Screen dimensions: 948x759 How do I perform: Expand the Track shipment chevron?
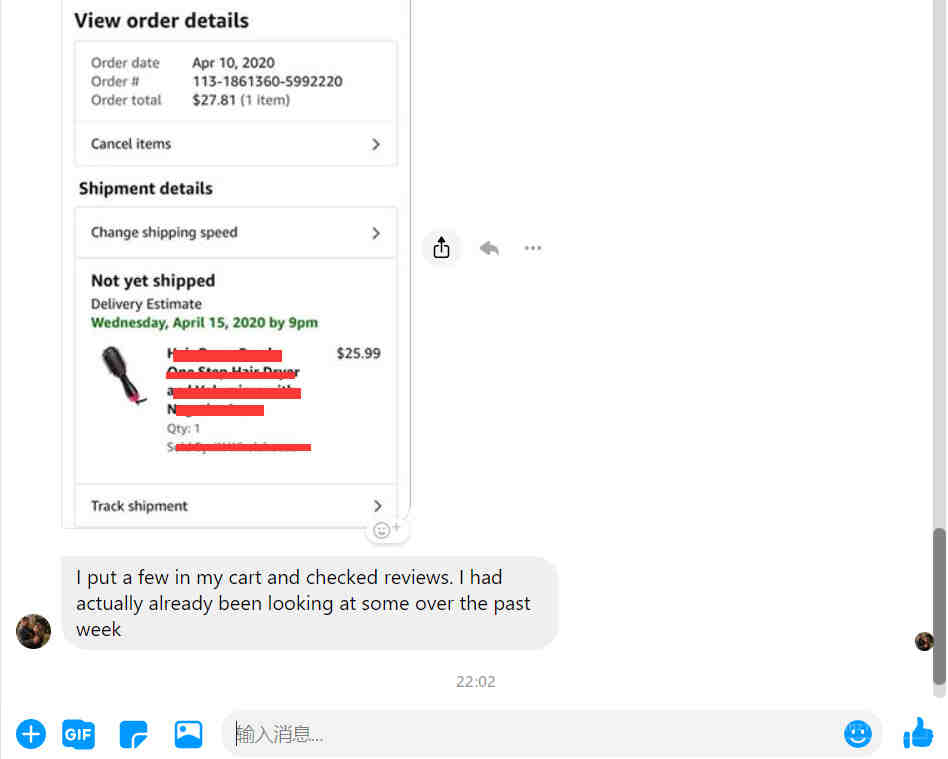[377, 506]
